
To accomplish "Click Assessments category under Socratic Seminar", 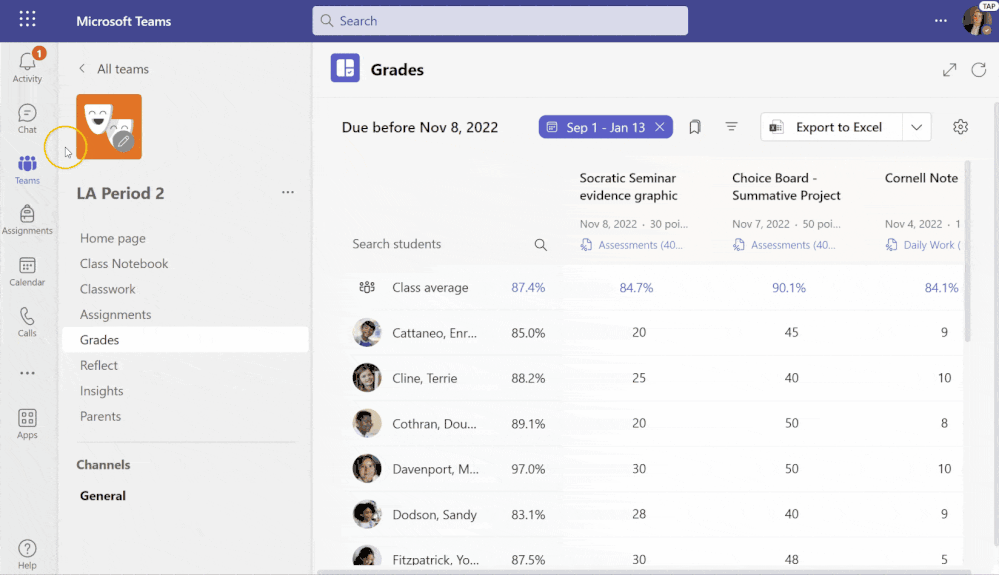I will [632, 245].
